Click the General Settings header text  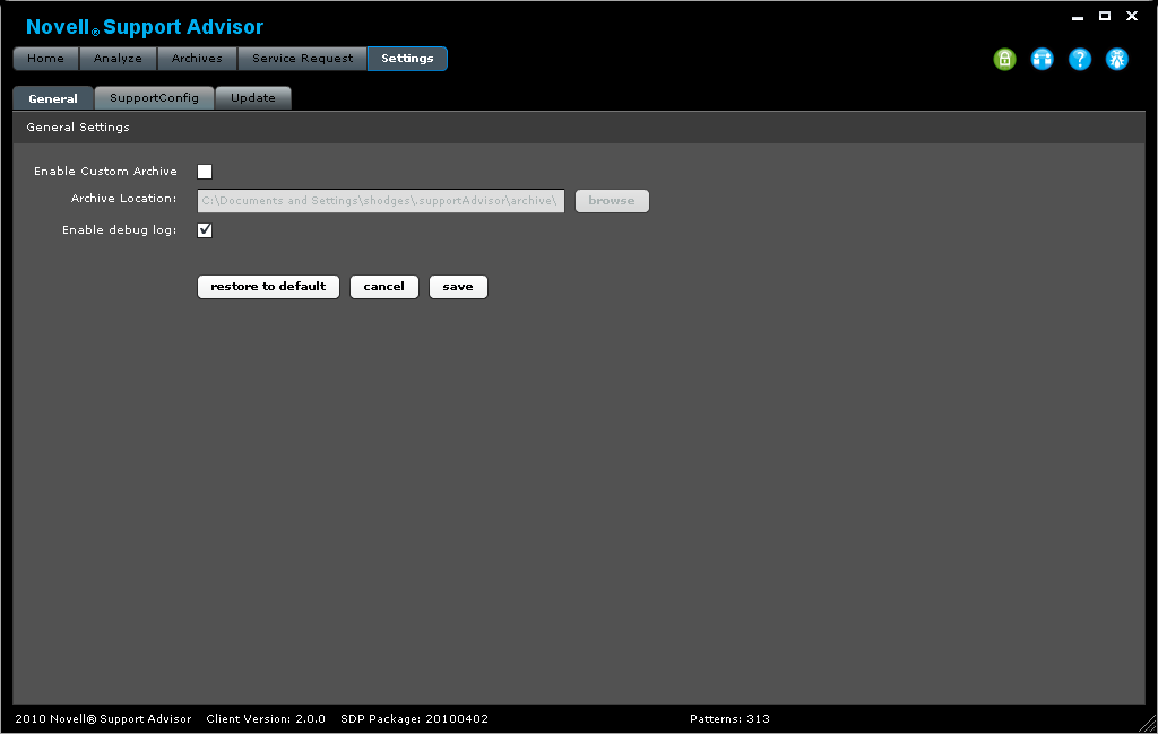(78, 127)
